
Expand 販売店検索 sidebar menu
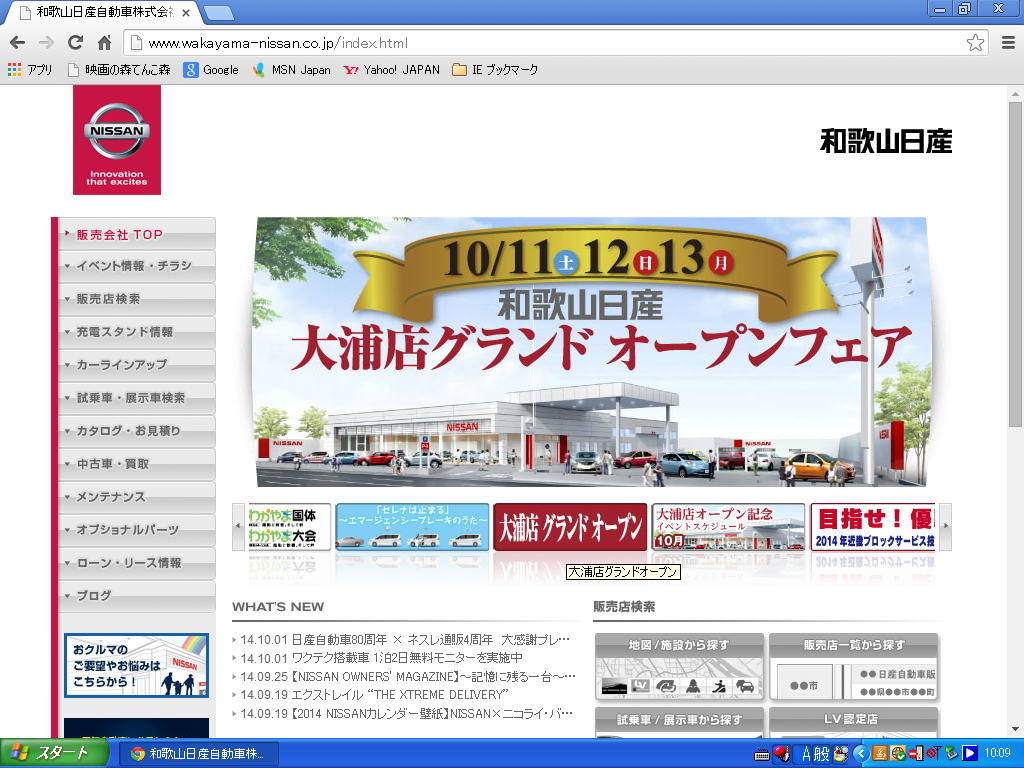point(136,299)
